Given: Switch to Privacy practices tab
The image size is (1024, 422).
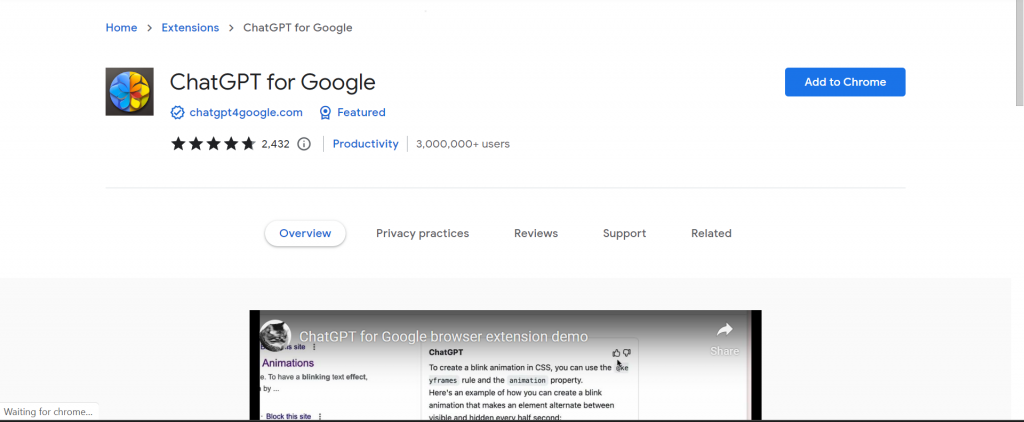Looking at the screenshot, I should [x=423, y=233].
